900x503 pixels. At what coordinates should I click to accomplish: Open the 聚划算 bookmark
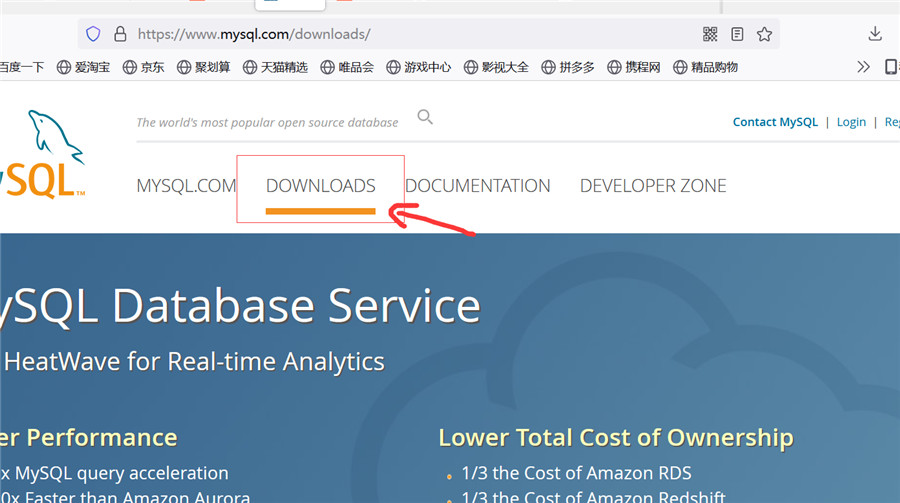coord(203,67)
